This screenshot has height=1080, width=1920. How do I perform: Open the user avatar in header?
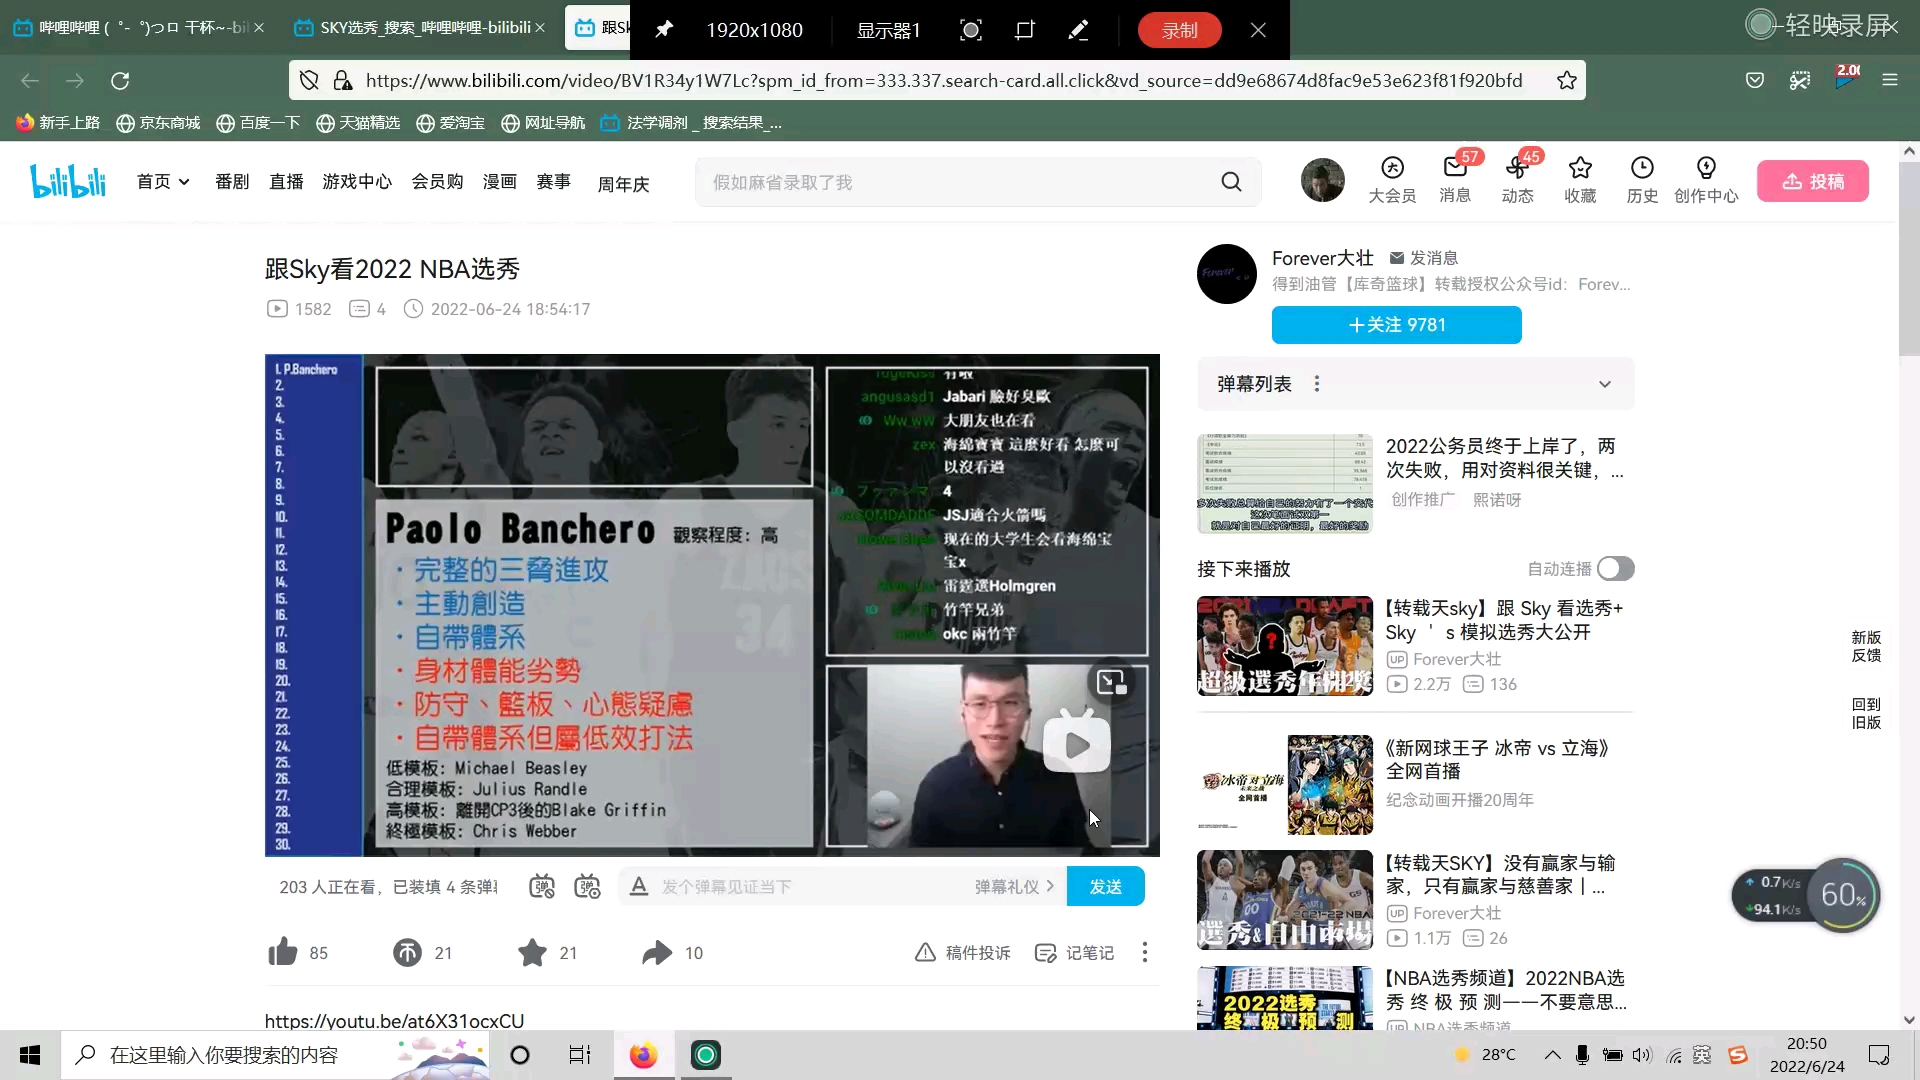[1322, 181]
